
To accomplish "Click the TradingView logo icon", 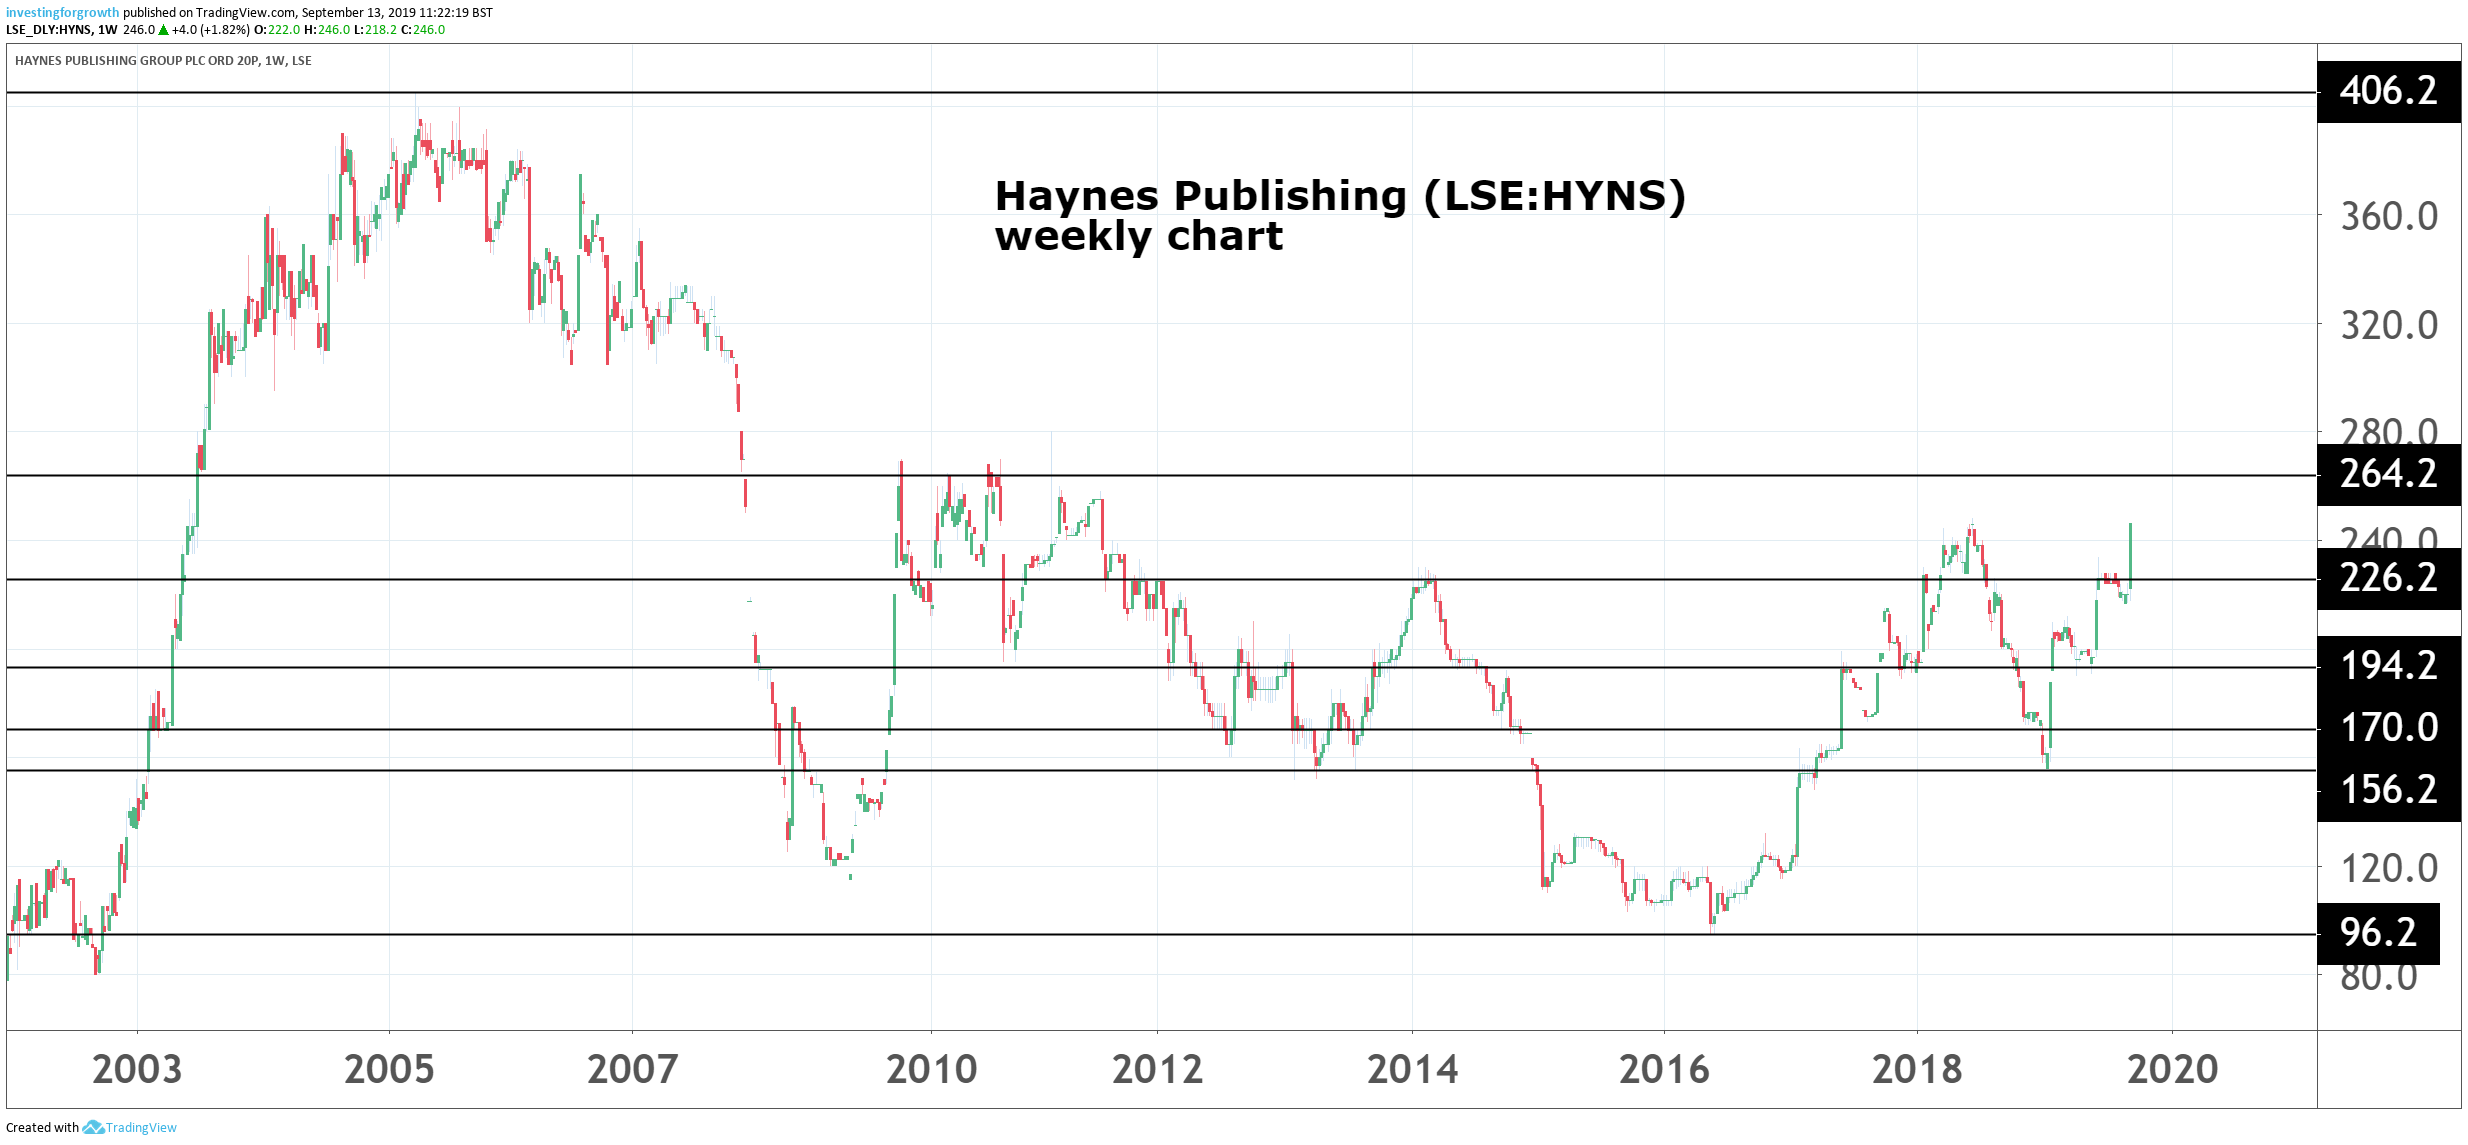I will [x=93, y=1127].
